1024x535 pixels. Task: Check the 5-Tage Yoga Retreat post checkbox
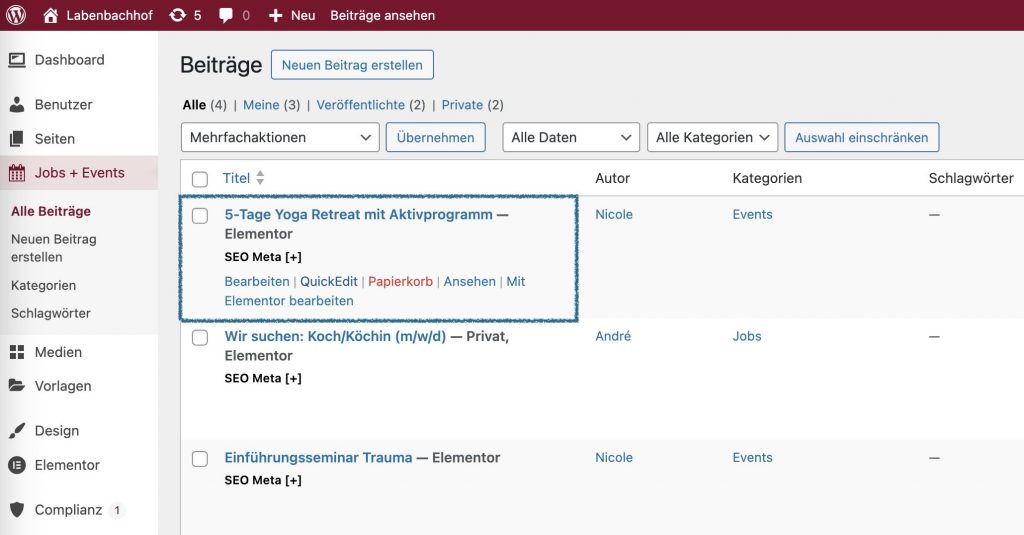coord(200,215)
